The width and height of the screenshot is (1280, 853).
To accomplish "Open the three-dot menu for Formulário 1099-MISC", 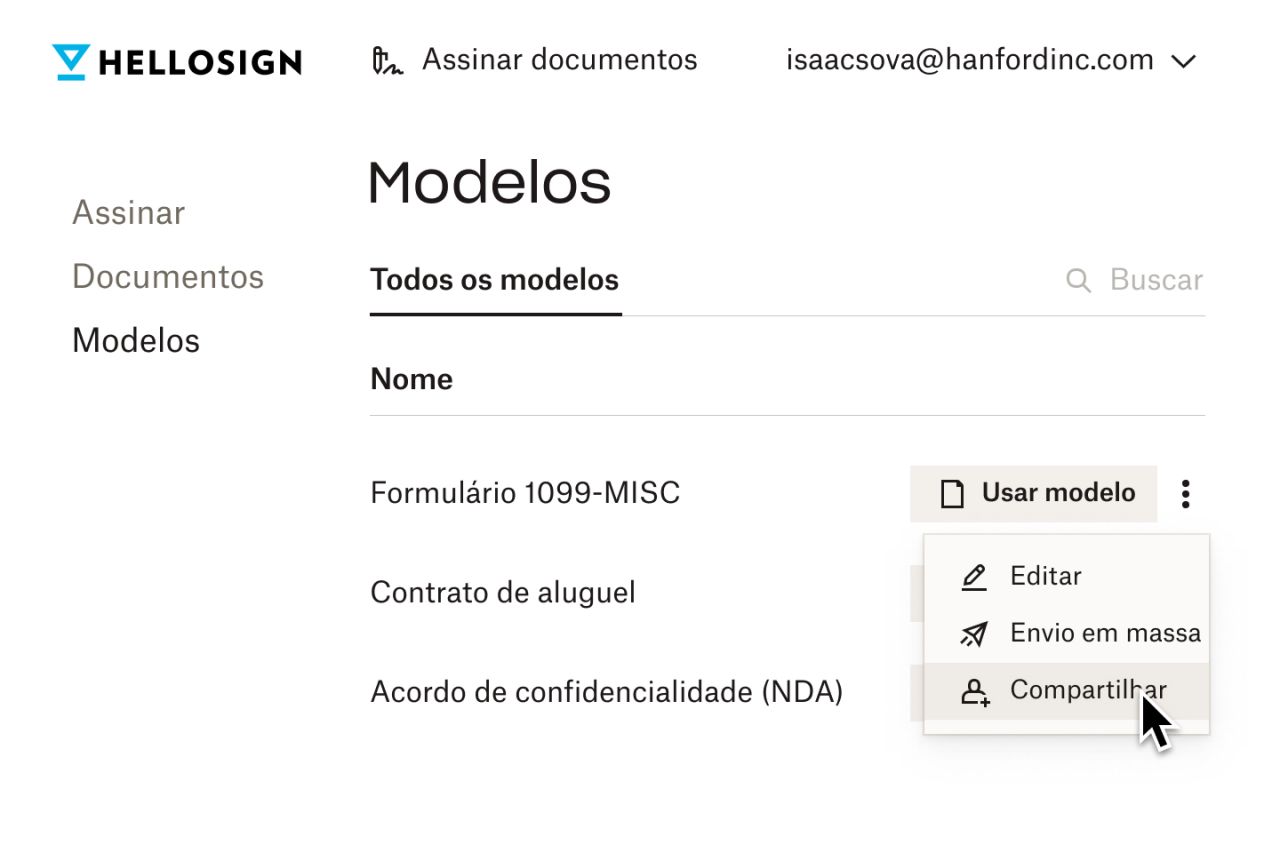I will [1185, 493].
